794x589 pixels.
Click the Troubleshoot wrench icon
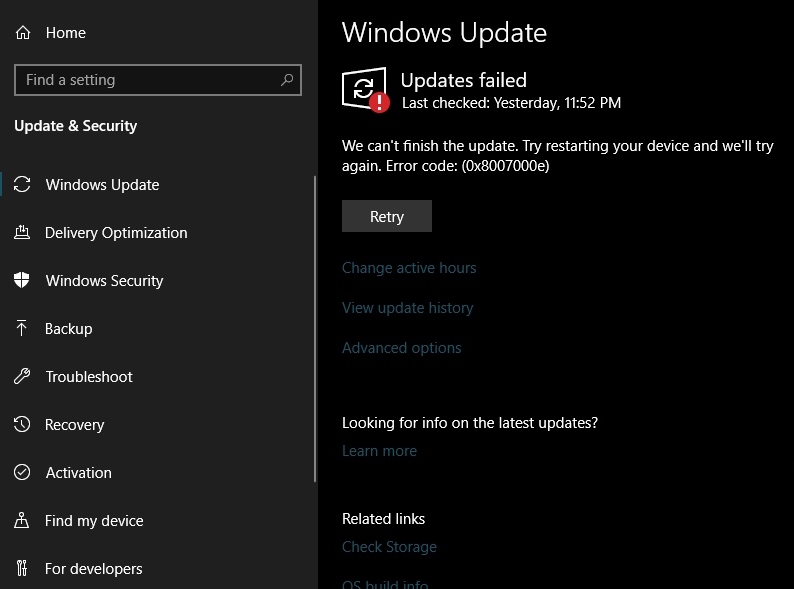[22, 376]
